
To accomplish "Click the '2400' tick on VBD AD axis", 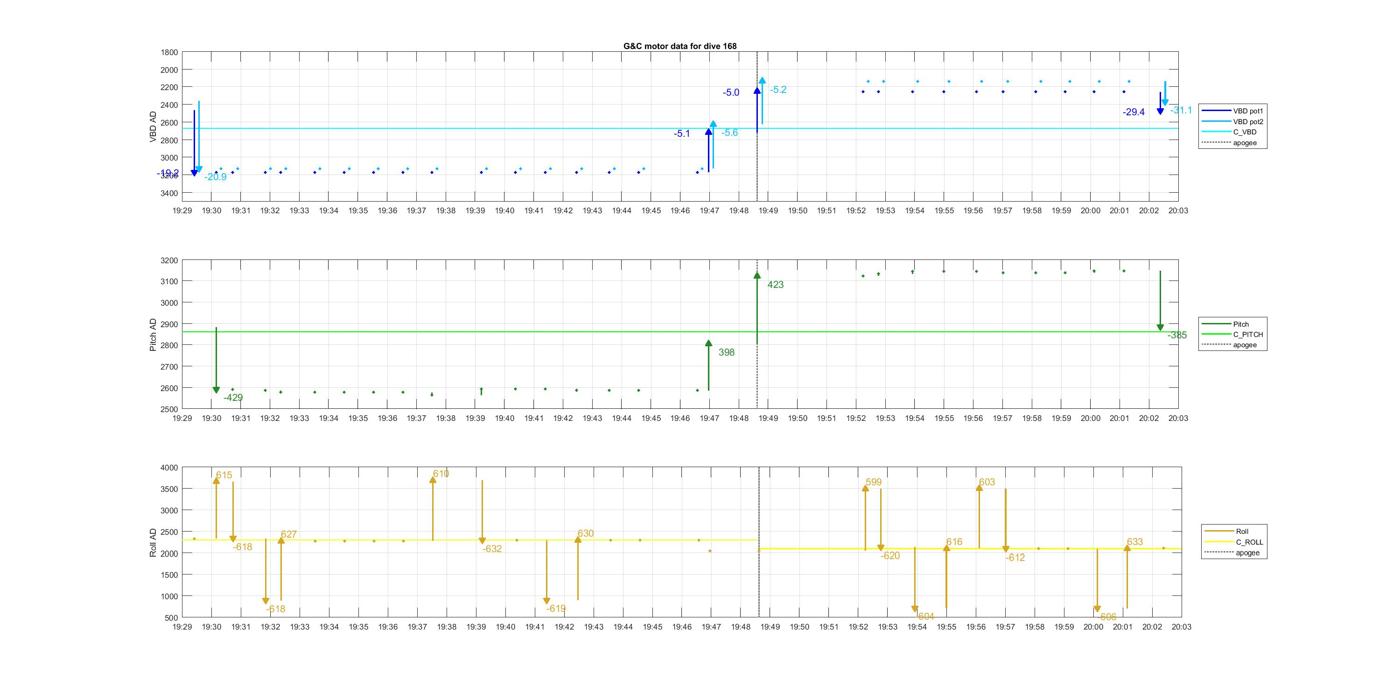I will pyautogui.click(x=170, y=105).
